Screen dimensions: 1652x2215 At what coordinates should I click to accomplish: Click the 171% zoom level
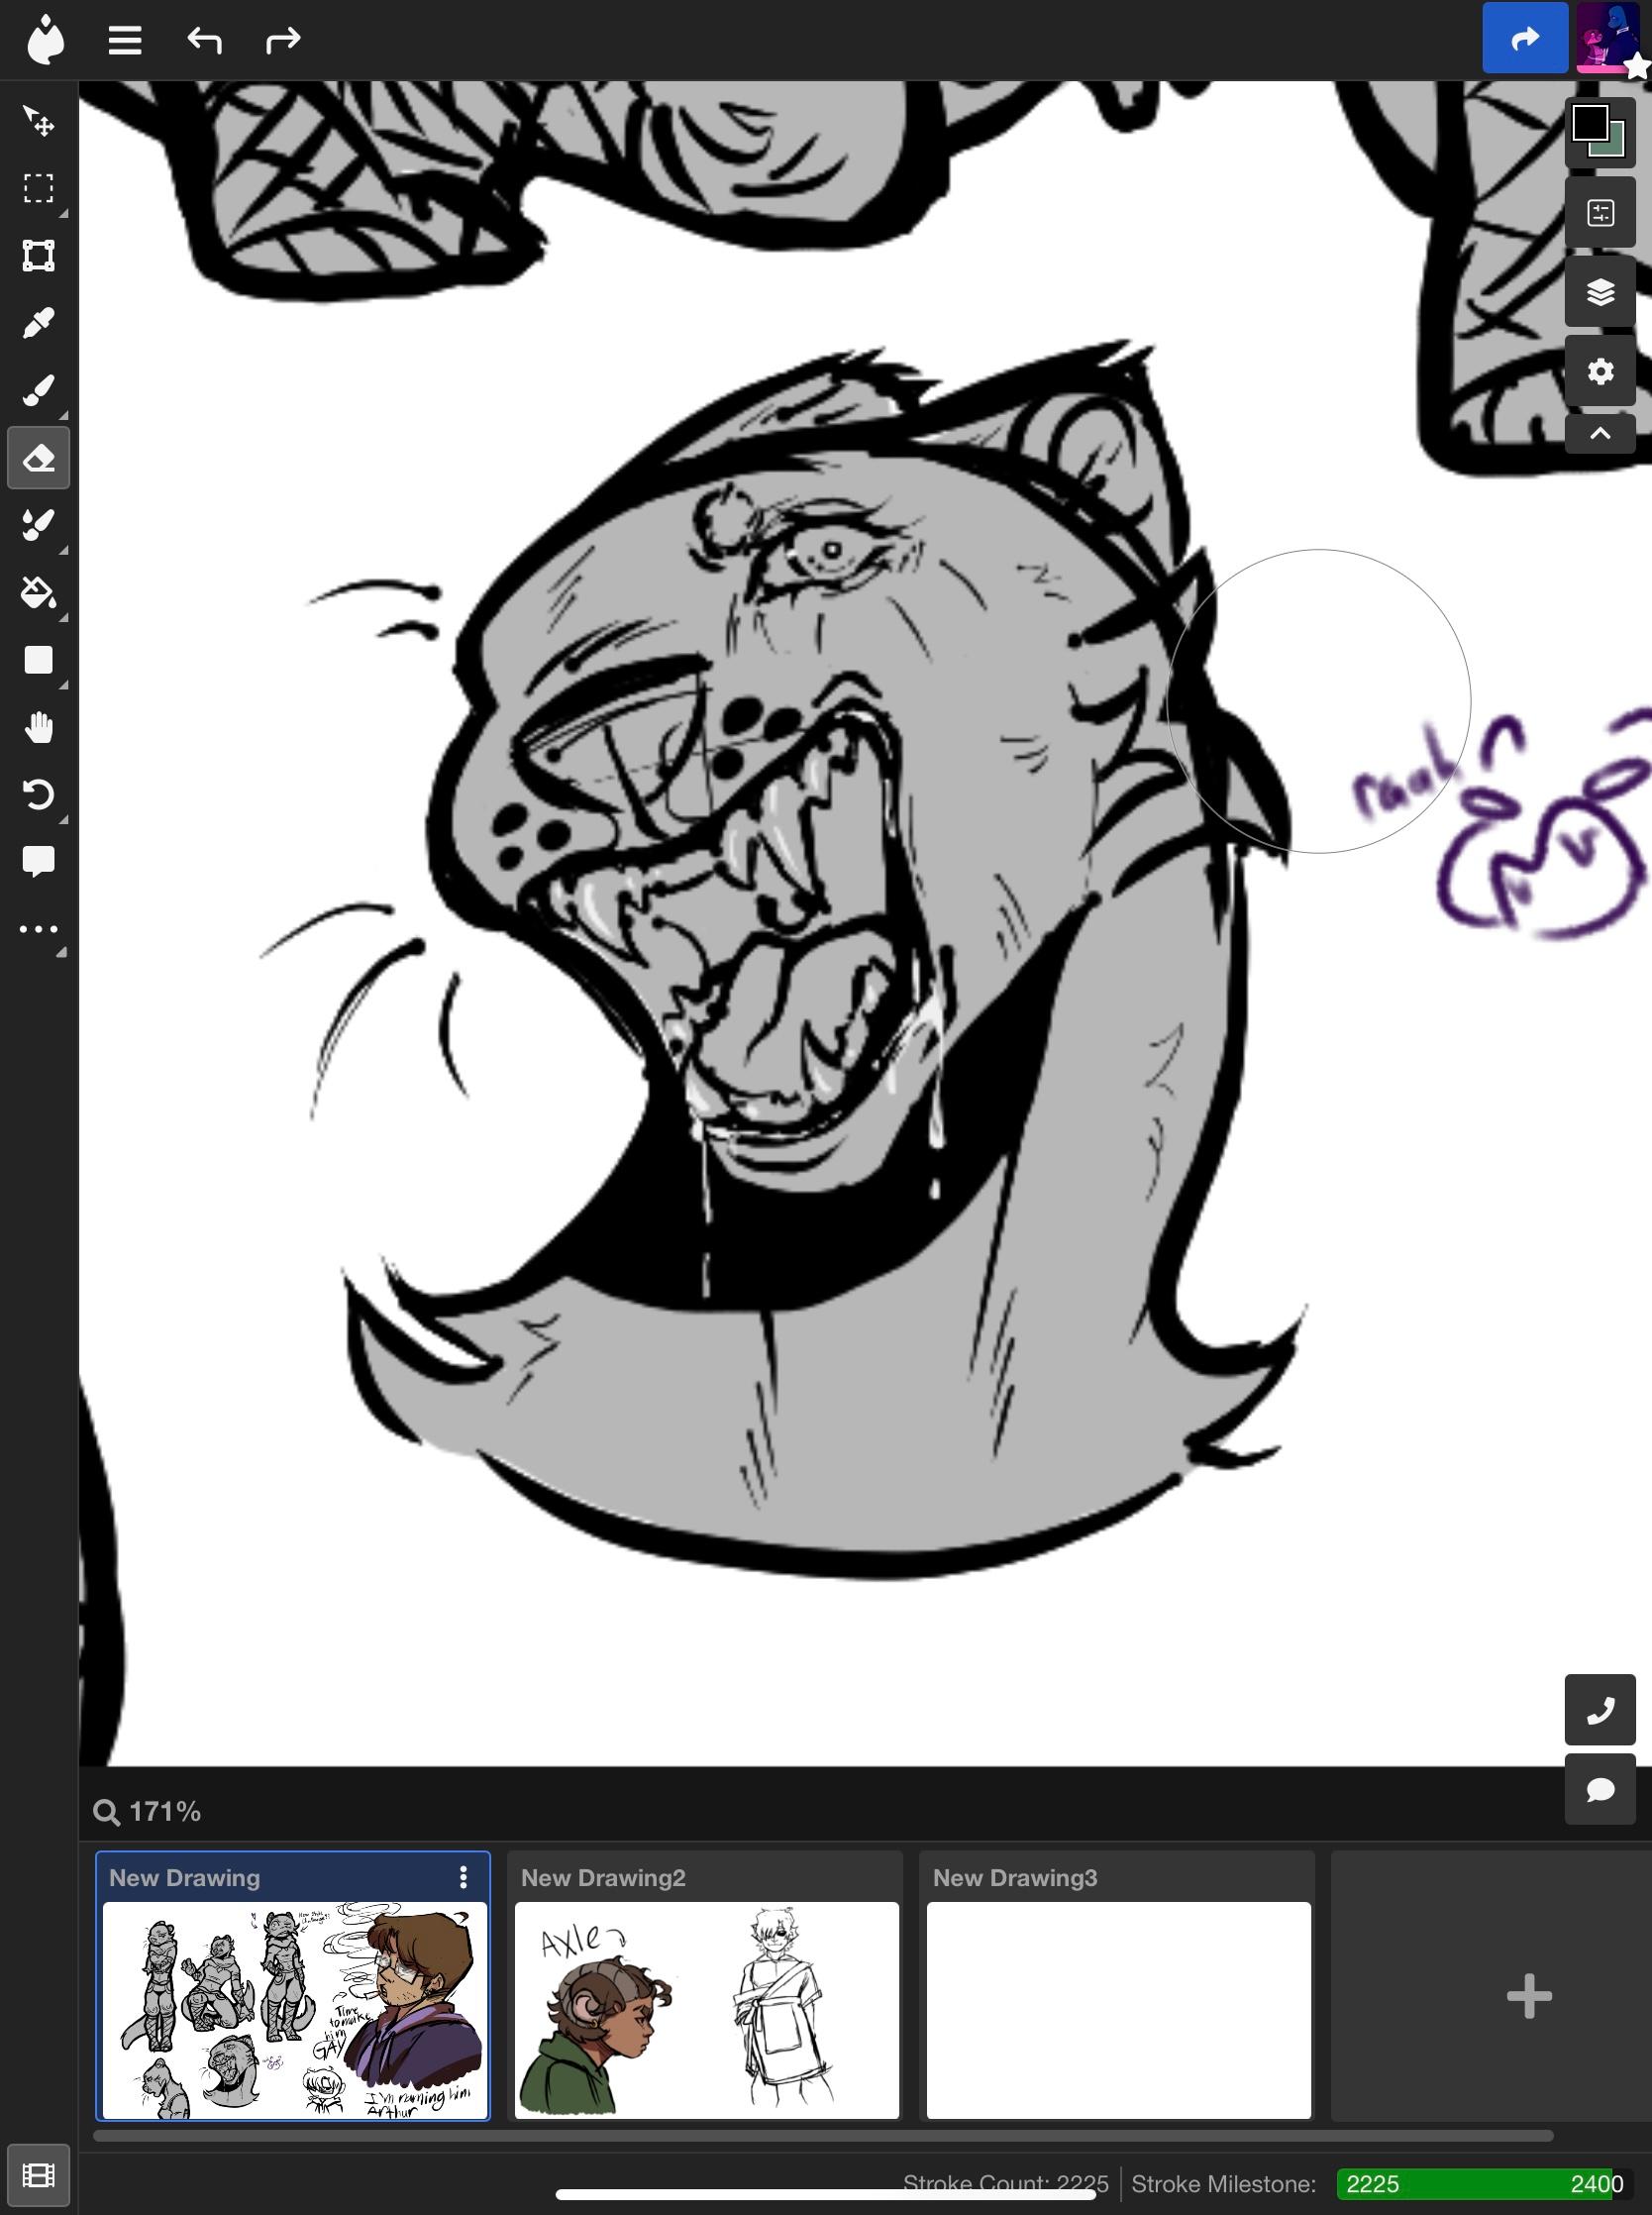[x=148, y=1811]
